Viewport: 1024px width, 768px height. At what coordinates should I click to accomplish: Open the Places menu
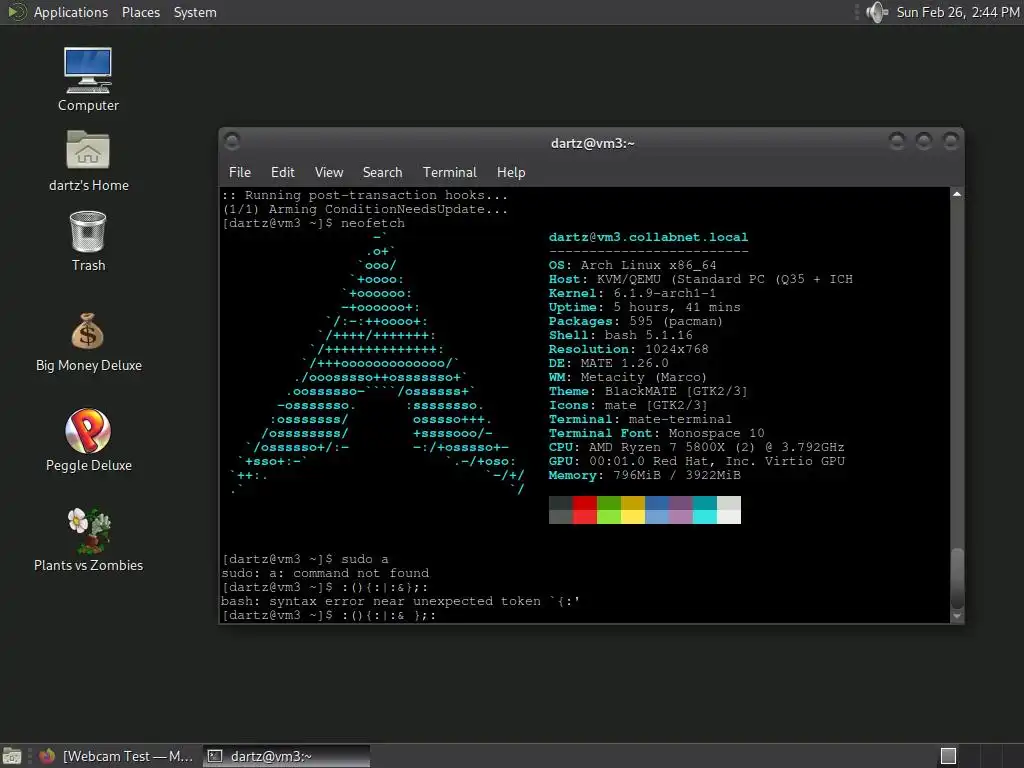pyautogui.click(x=140, y=12)
